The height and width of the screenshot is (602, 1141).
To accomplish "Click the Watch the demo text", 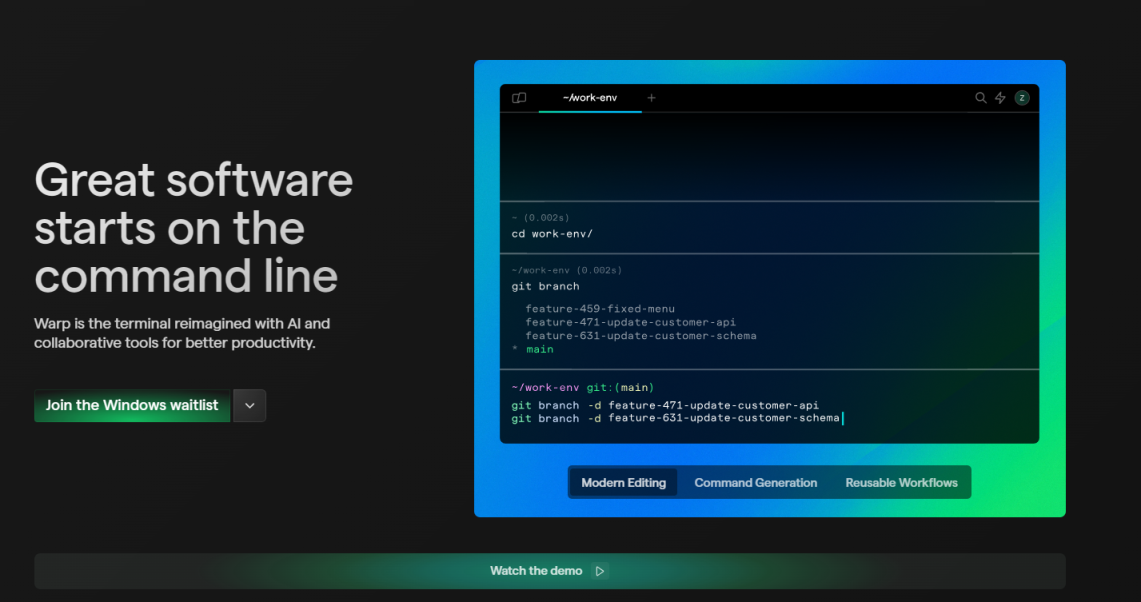I will (x=535, y=571).
